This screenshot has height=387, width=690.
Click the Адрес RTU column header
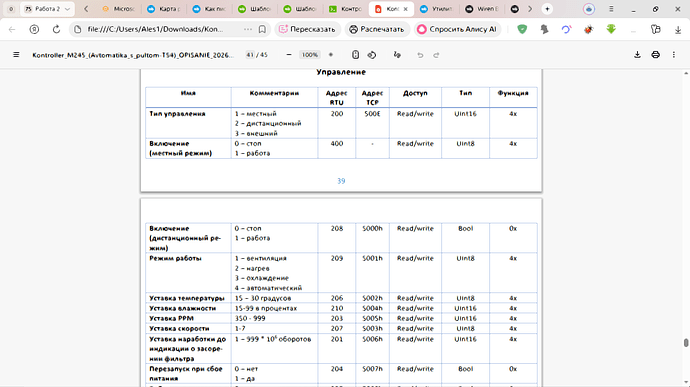337,98
